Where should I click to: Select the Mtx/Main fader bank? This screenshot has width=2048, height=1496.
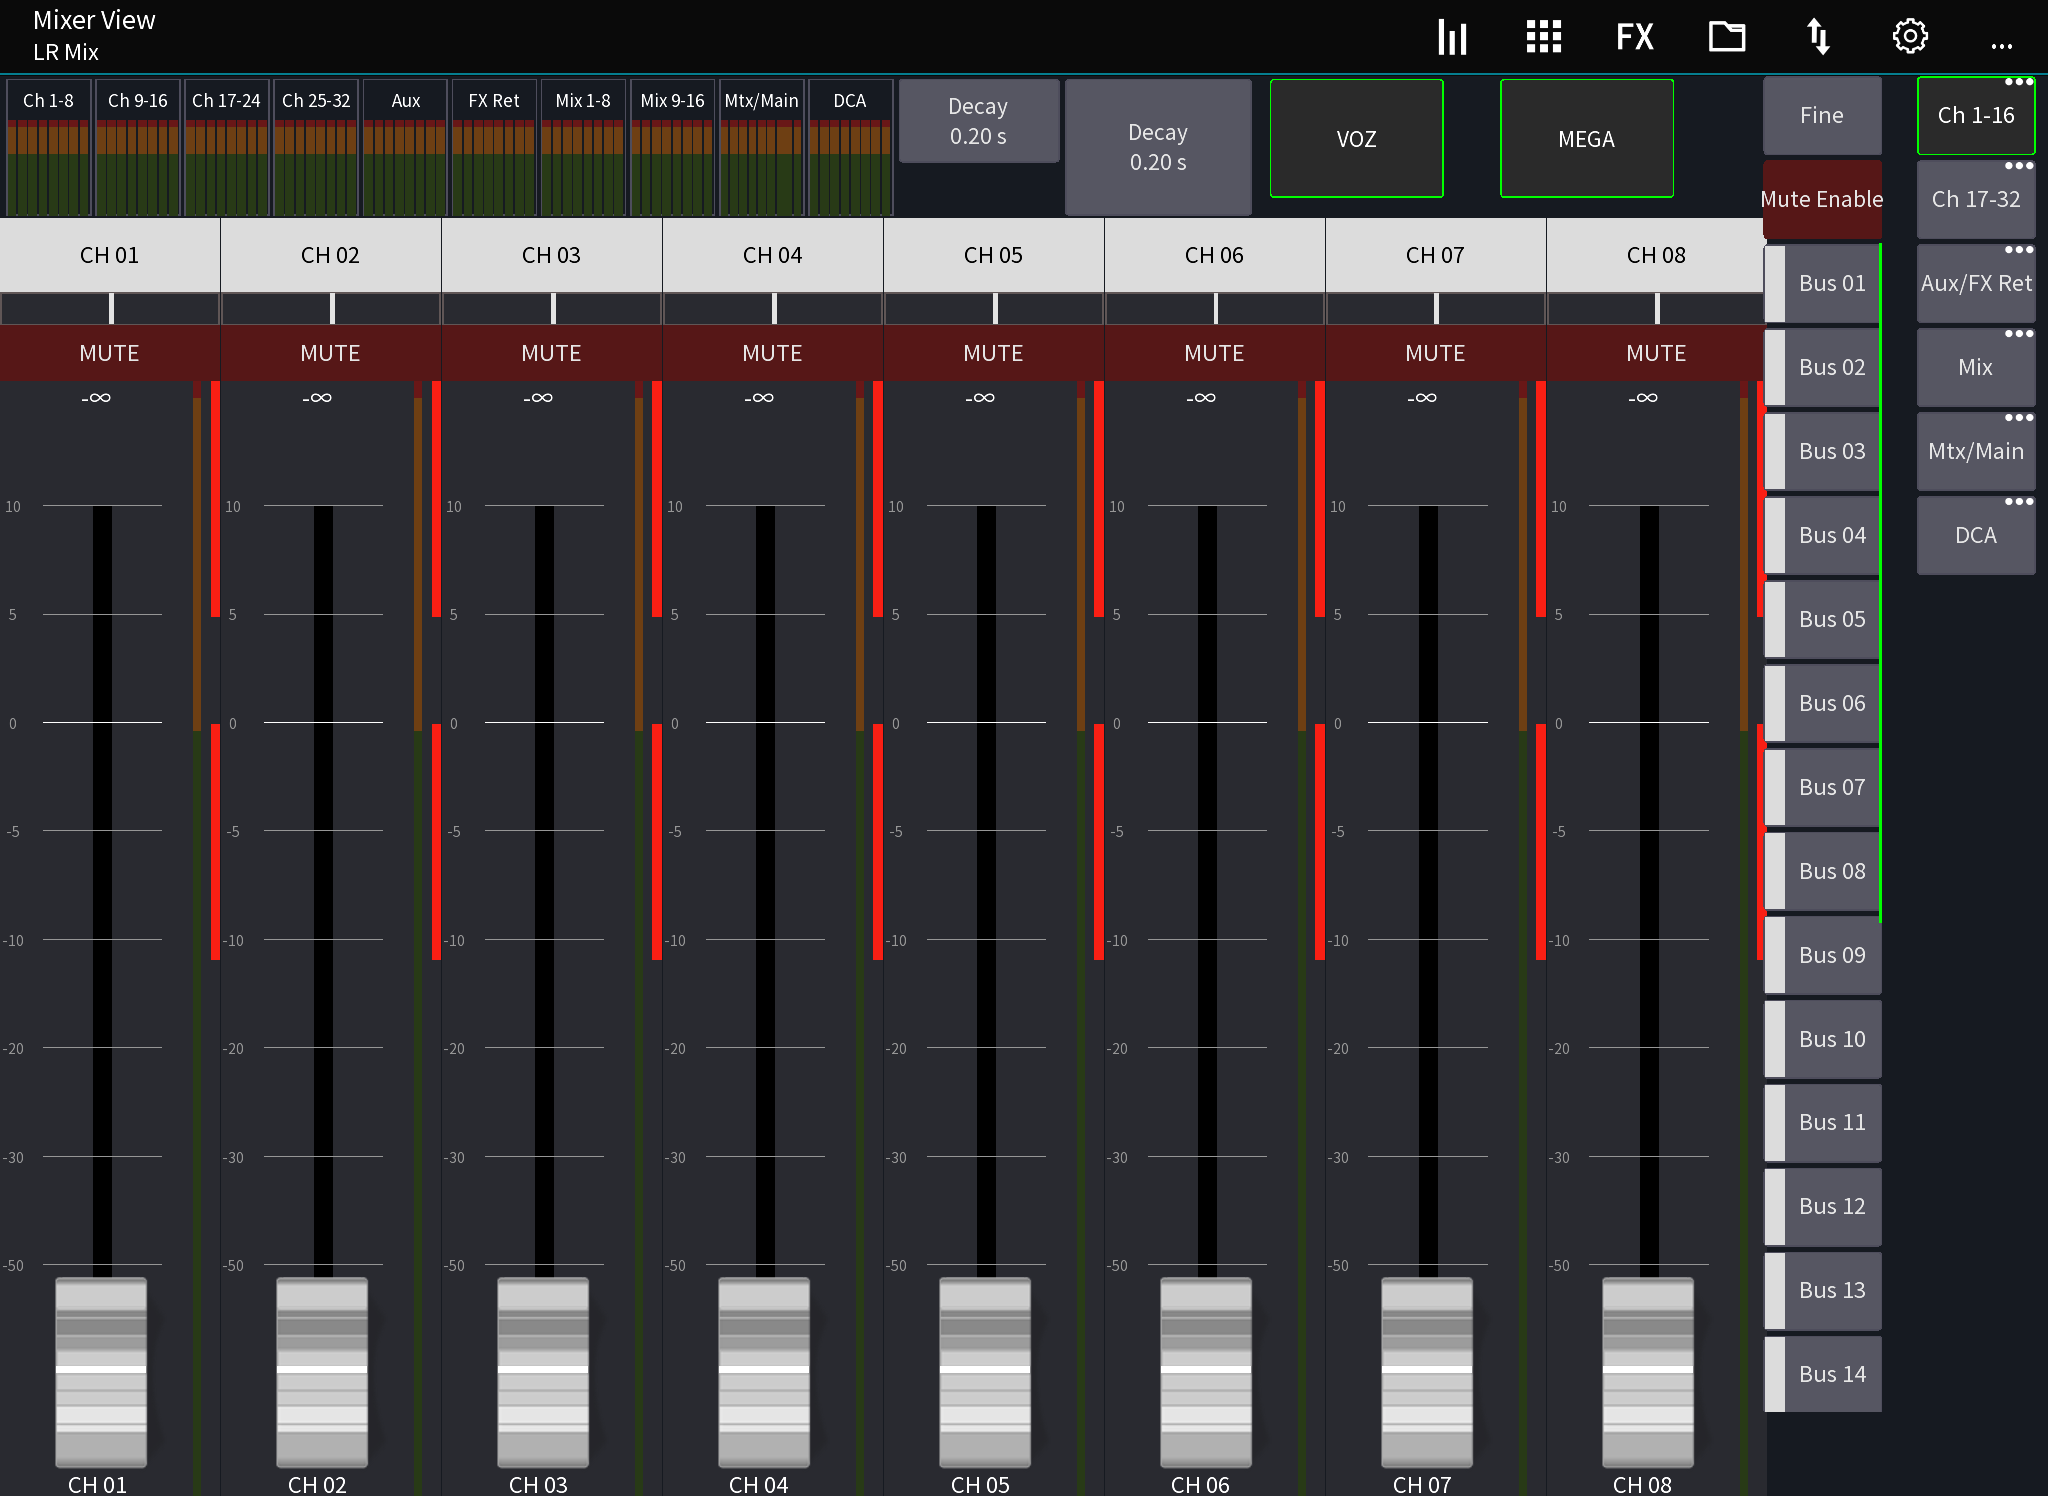[x=1975, y=451]
